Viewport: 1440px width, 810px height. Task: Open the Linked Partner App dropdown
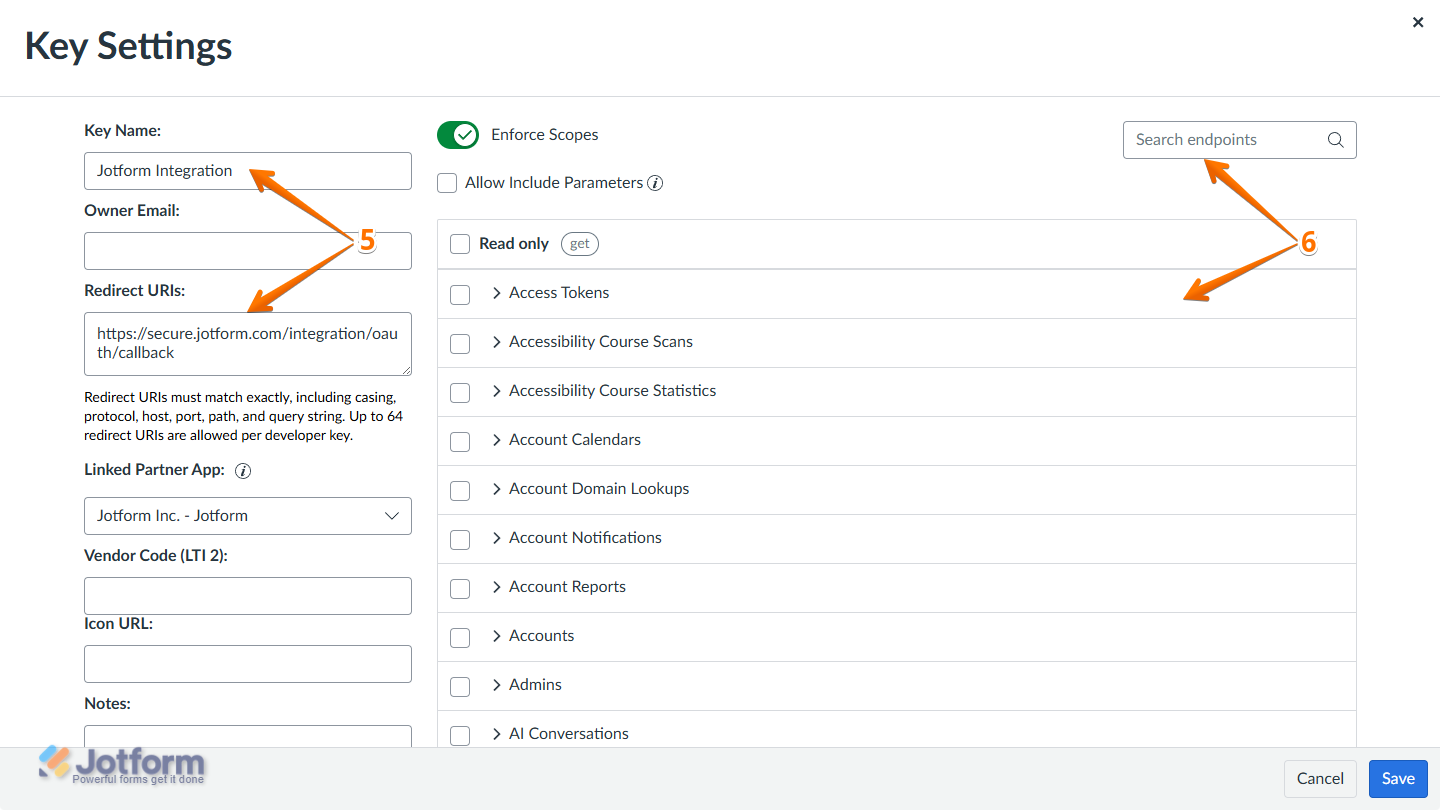pos(248,516)
